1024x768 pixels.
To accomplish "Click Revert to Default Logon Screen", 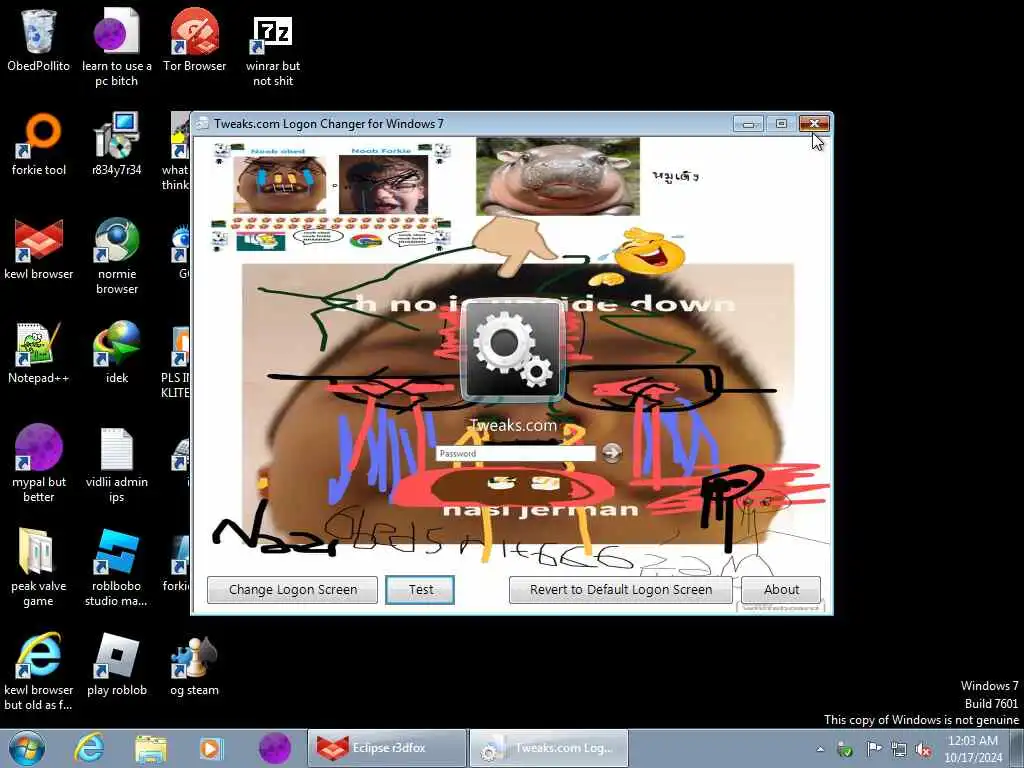I will coord(620,590).
